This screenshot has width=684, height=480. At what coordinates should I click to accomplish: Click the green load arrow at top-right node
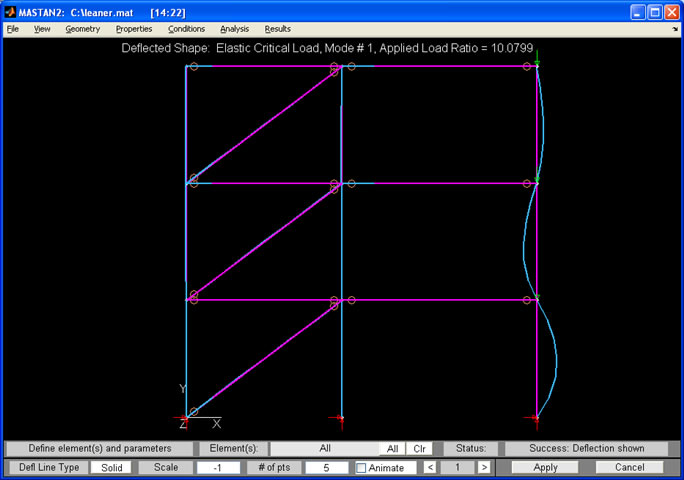coord(537,64)
